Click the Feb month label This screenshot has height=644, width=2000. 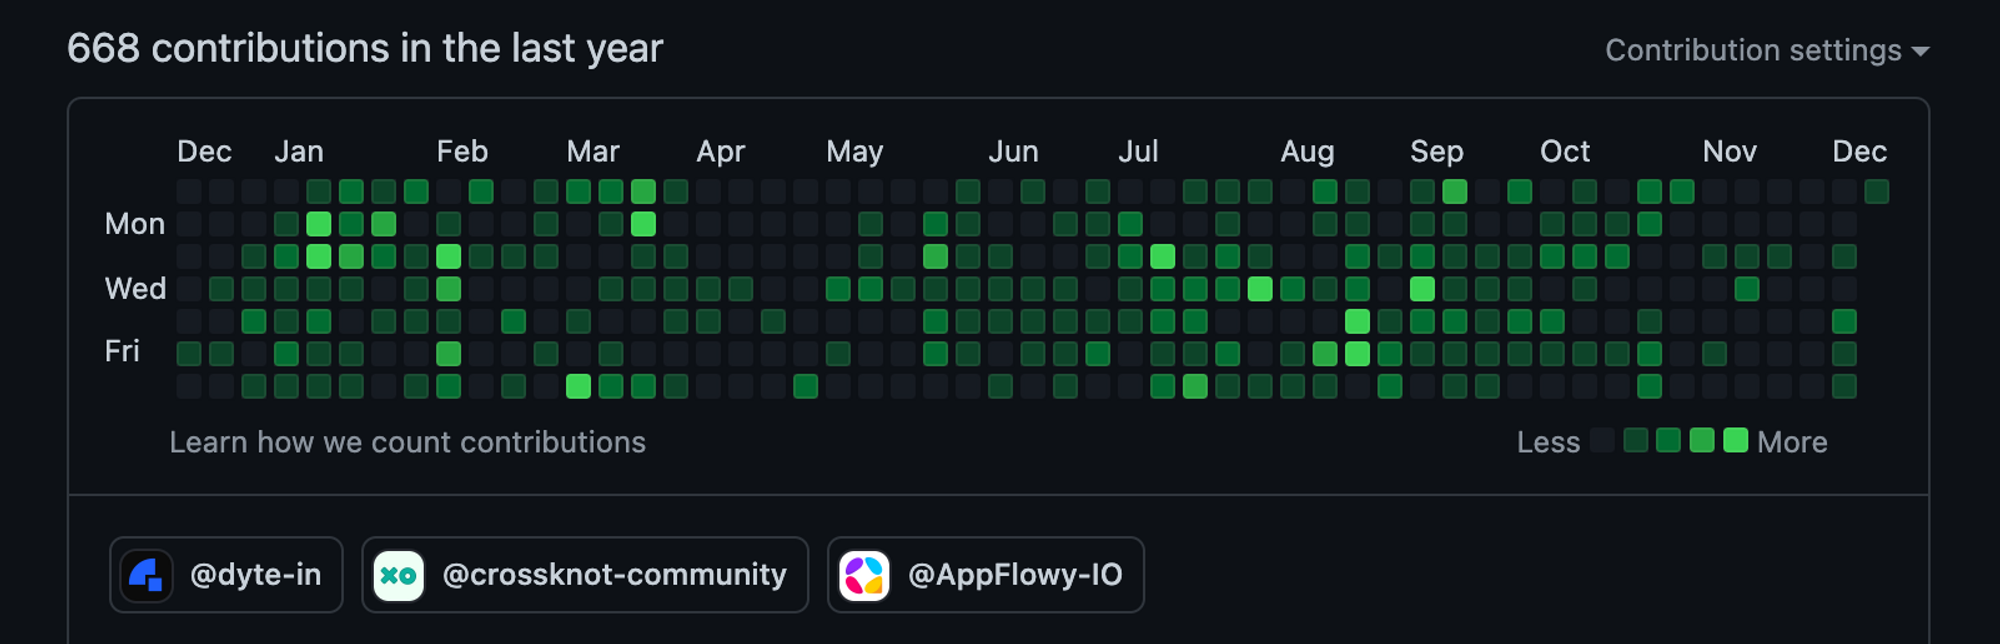pos(462,151)
